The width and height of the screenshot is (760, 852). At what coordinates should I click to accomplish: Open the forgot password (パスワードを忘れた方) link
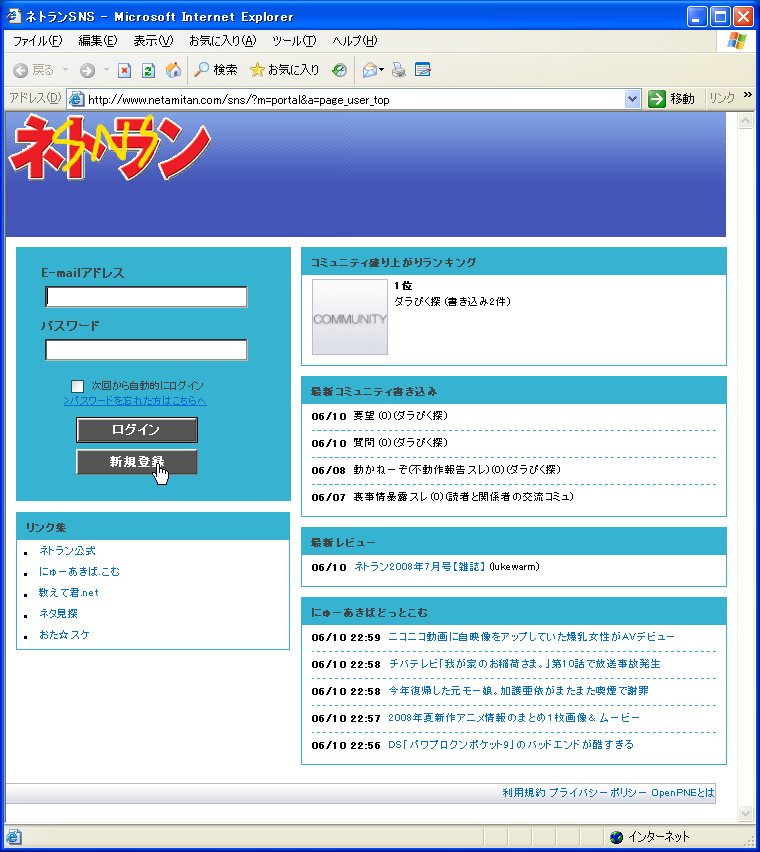(135, 401)
